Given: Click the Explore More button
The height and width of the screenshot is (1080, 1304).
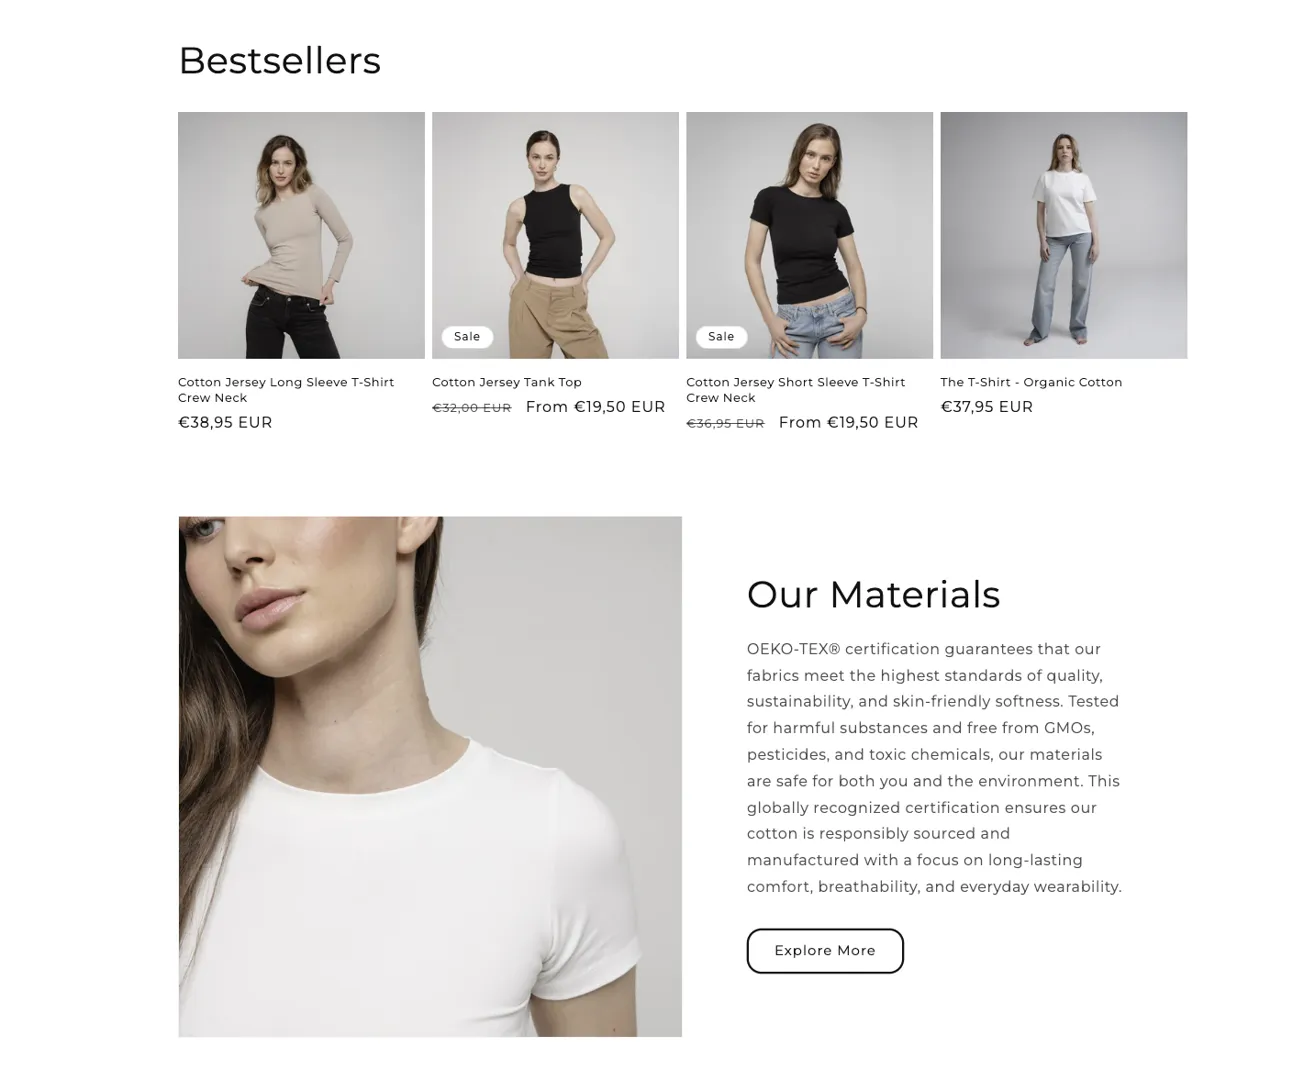Looking at the screenshot, I should [825, 951].
